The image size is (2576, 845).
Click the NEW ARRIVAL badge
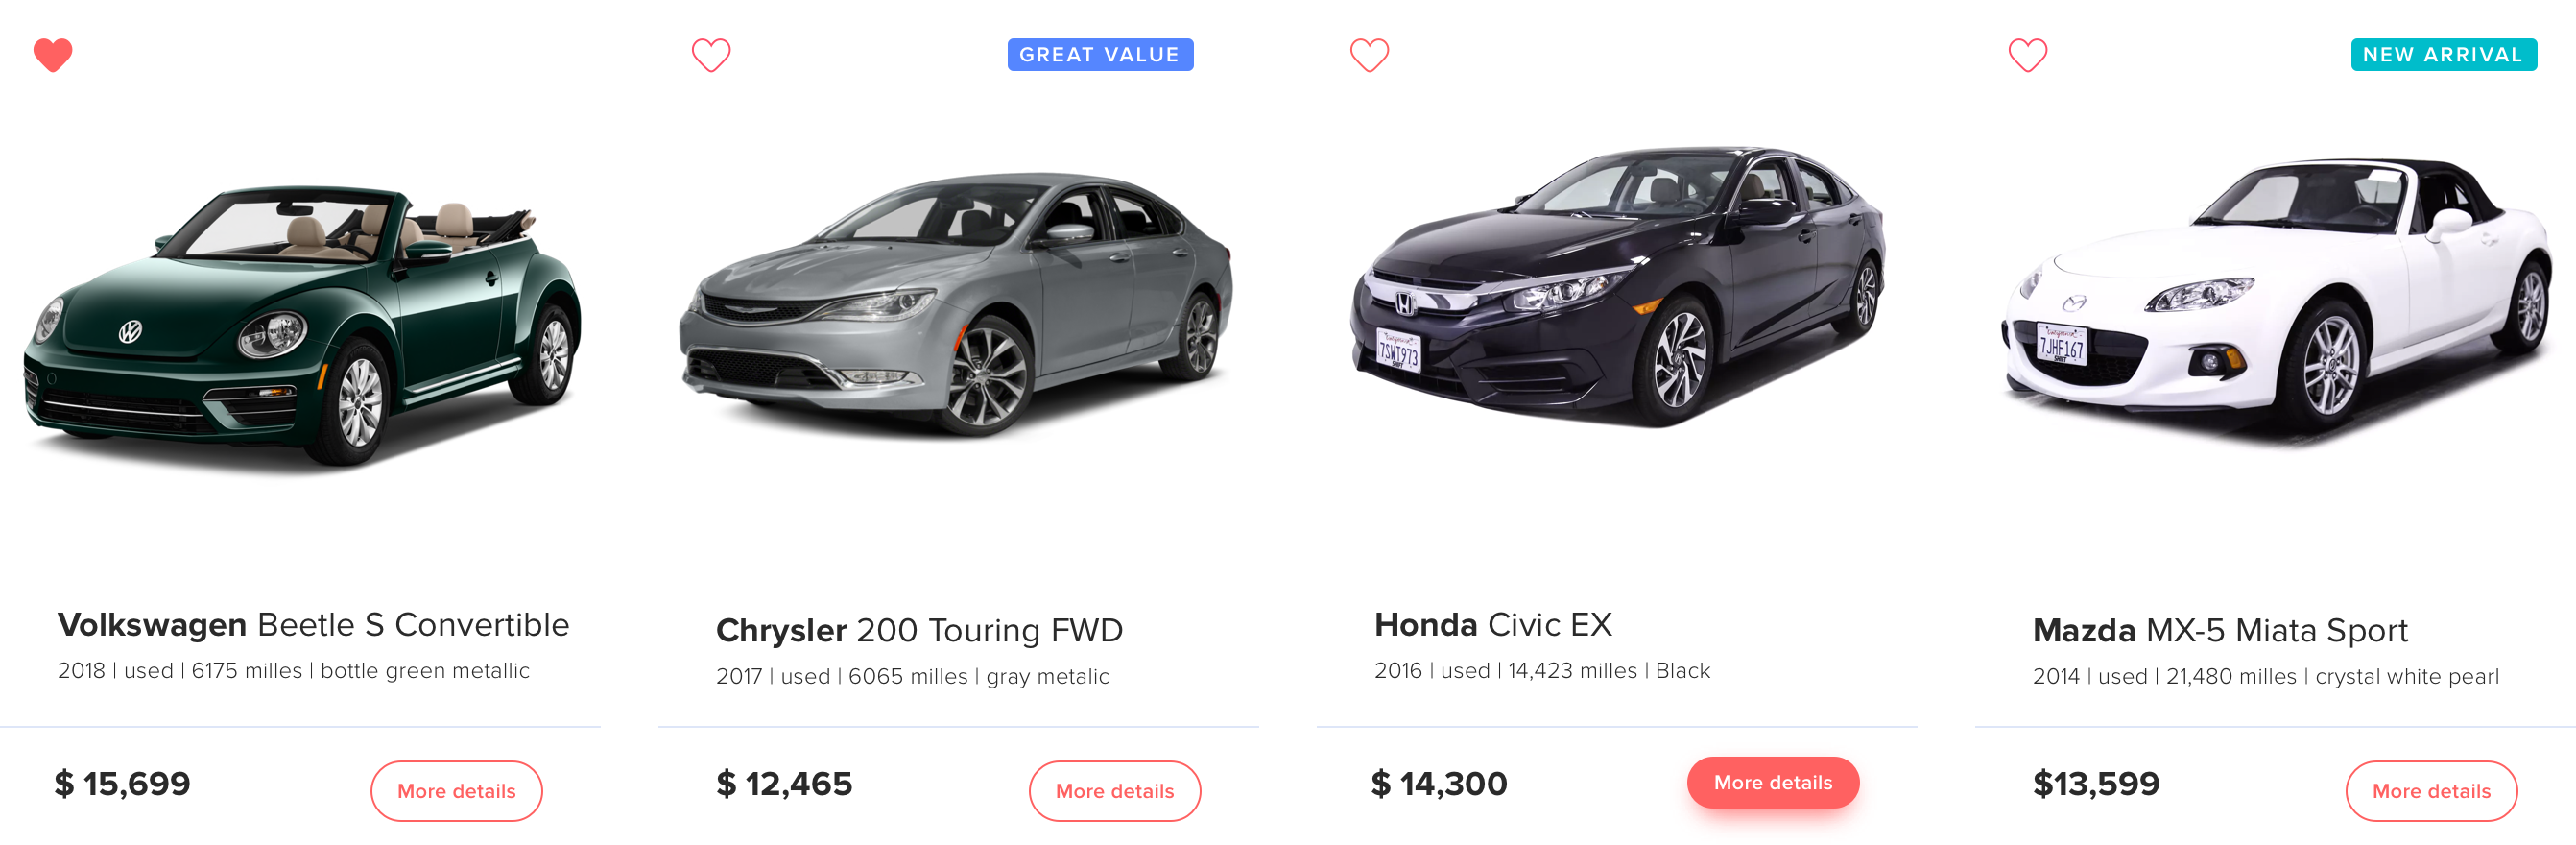tap(2443, 55)
